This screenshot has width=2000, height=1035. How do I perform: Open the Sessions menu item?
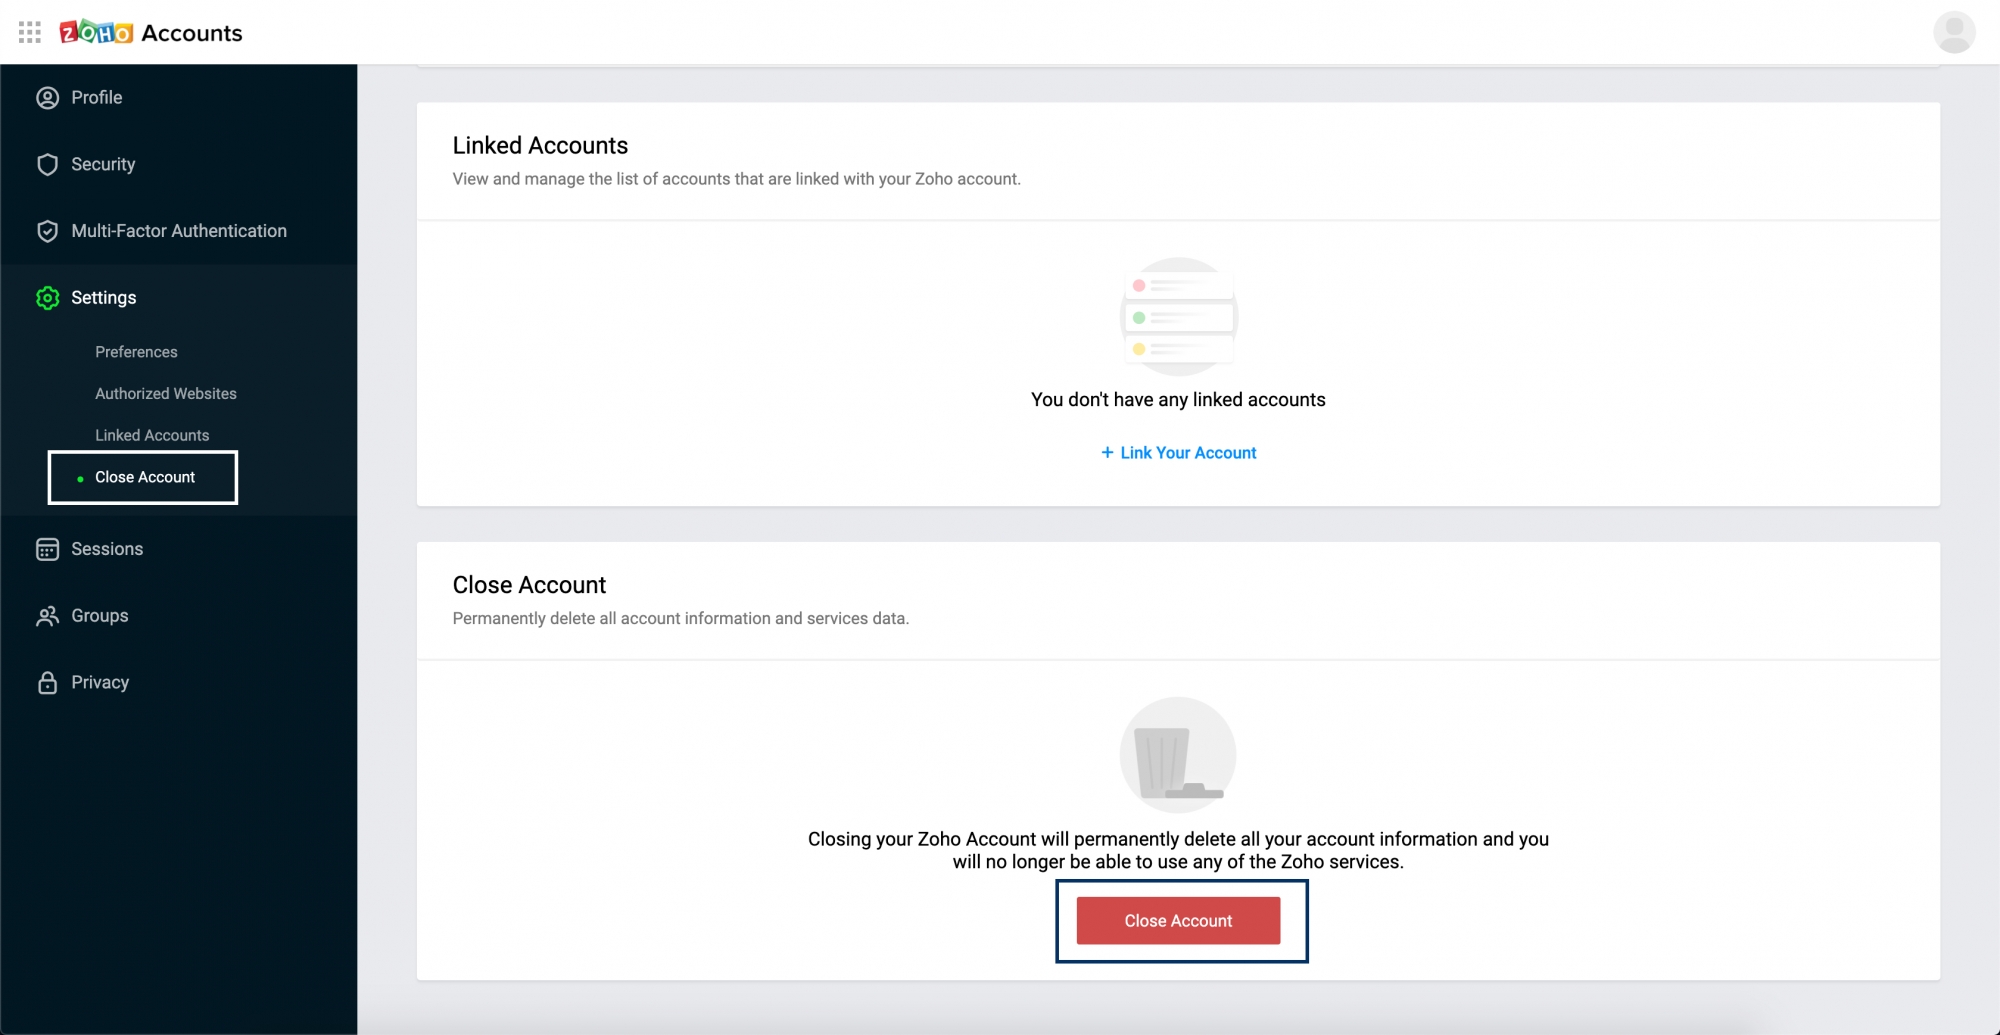107,549
